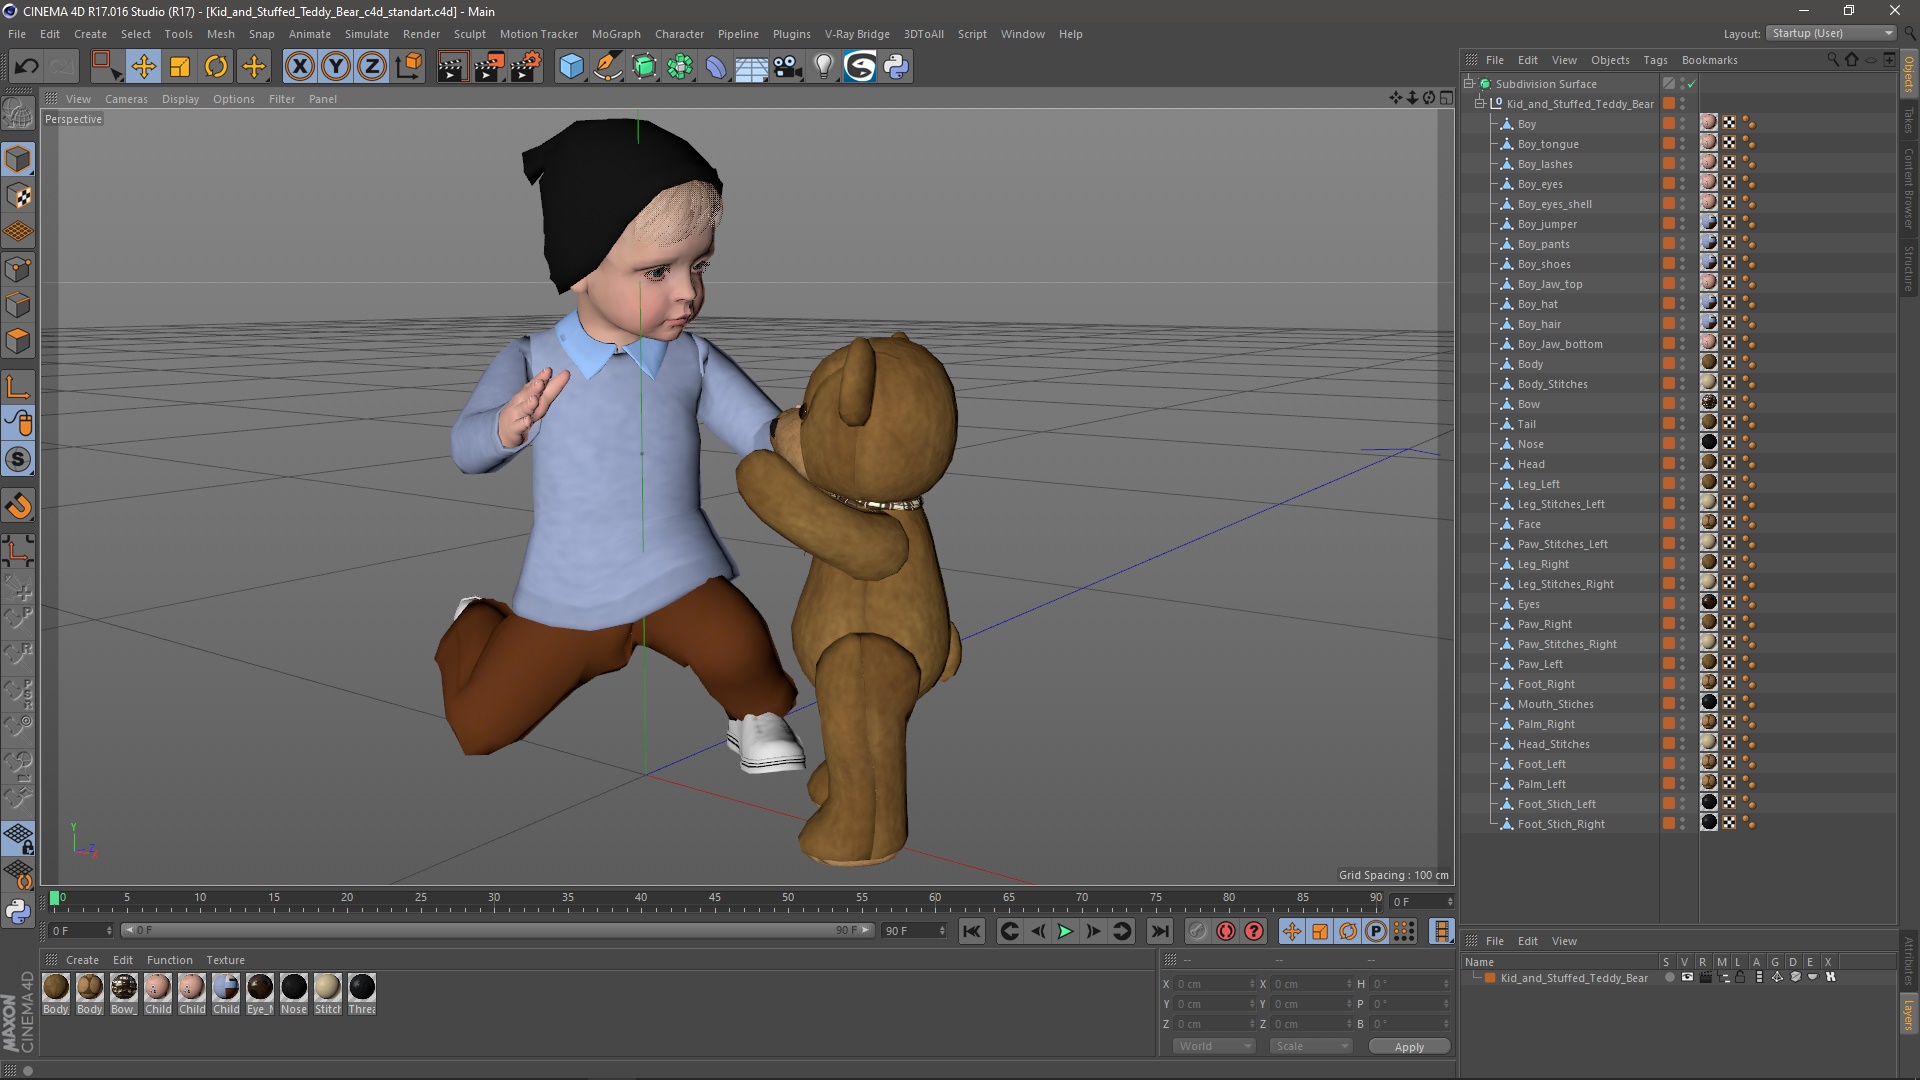Play the animation forward

(x=1066, y=932)
